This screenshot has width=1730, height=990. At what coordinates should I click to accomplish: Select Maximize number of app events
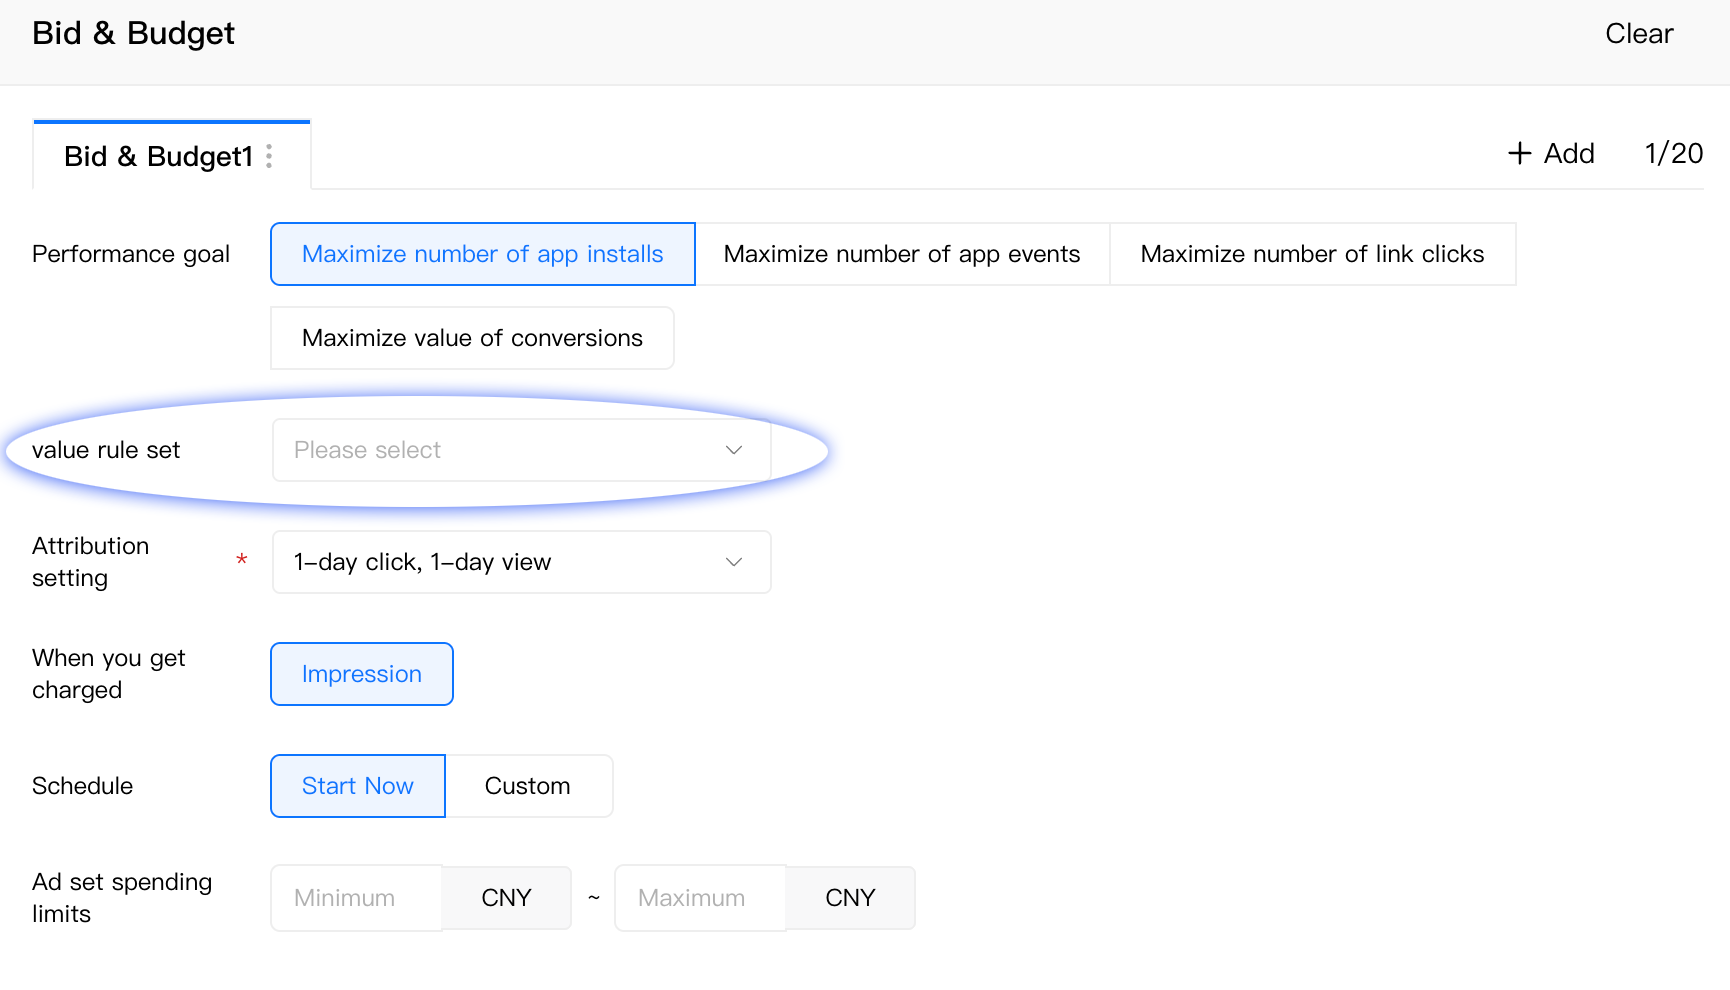tap(901, 254)
